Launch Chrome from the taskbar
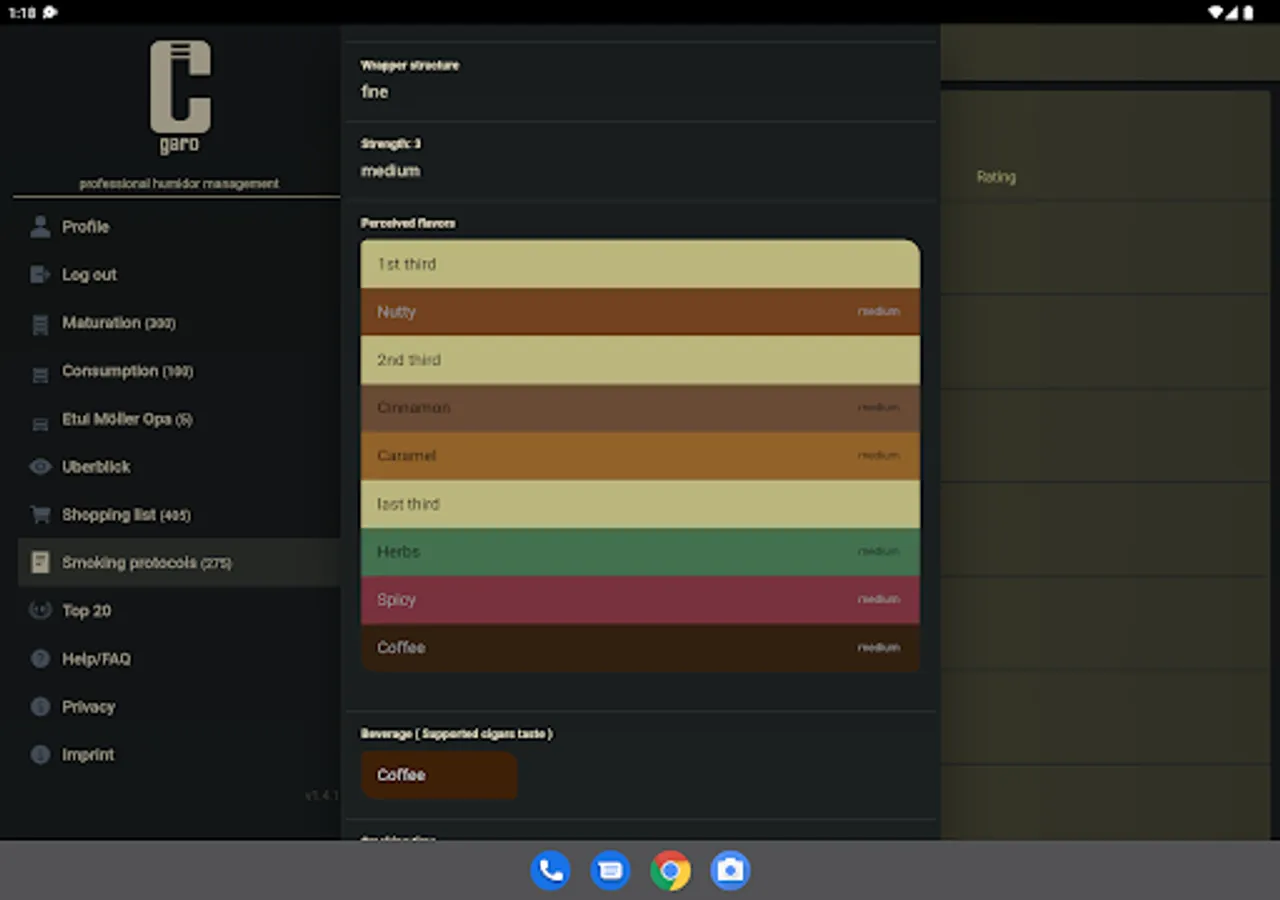This screenshot has width=1280, height=900. coord(670,870)
